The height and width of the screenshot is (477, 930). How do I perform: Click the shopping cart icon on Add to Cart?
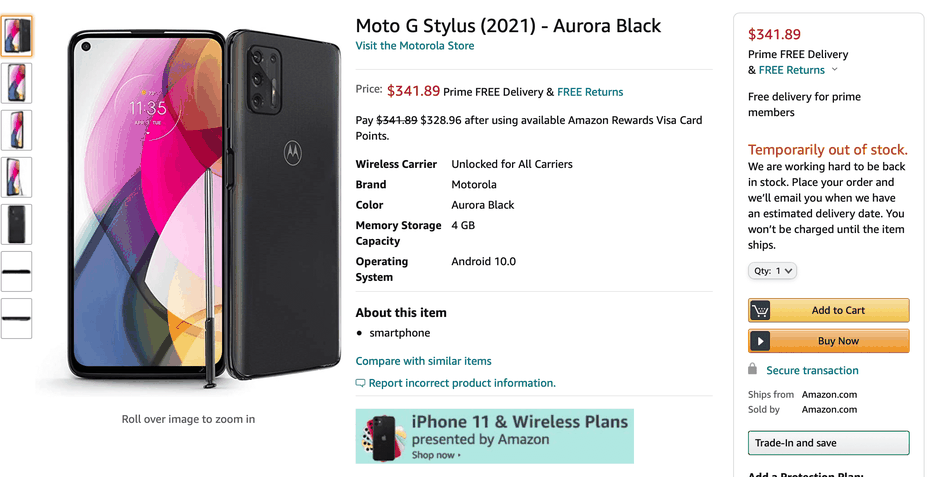pos(760,310)
